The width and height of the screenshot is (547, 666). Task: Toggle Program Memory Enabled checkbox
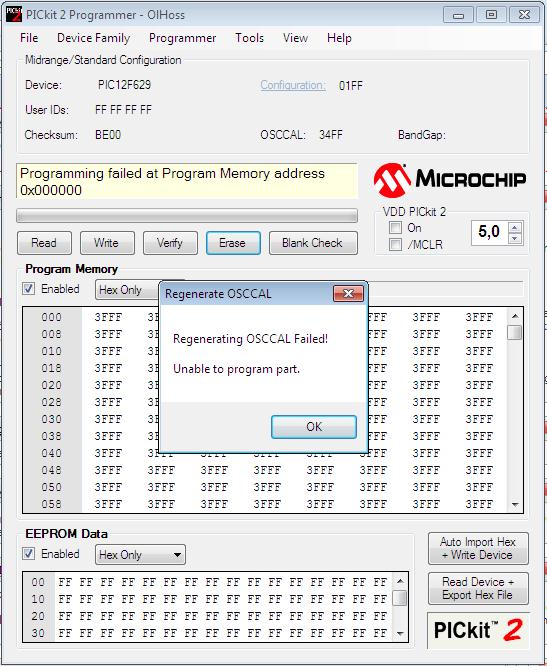click(x=28, y=289)
